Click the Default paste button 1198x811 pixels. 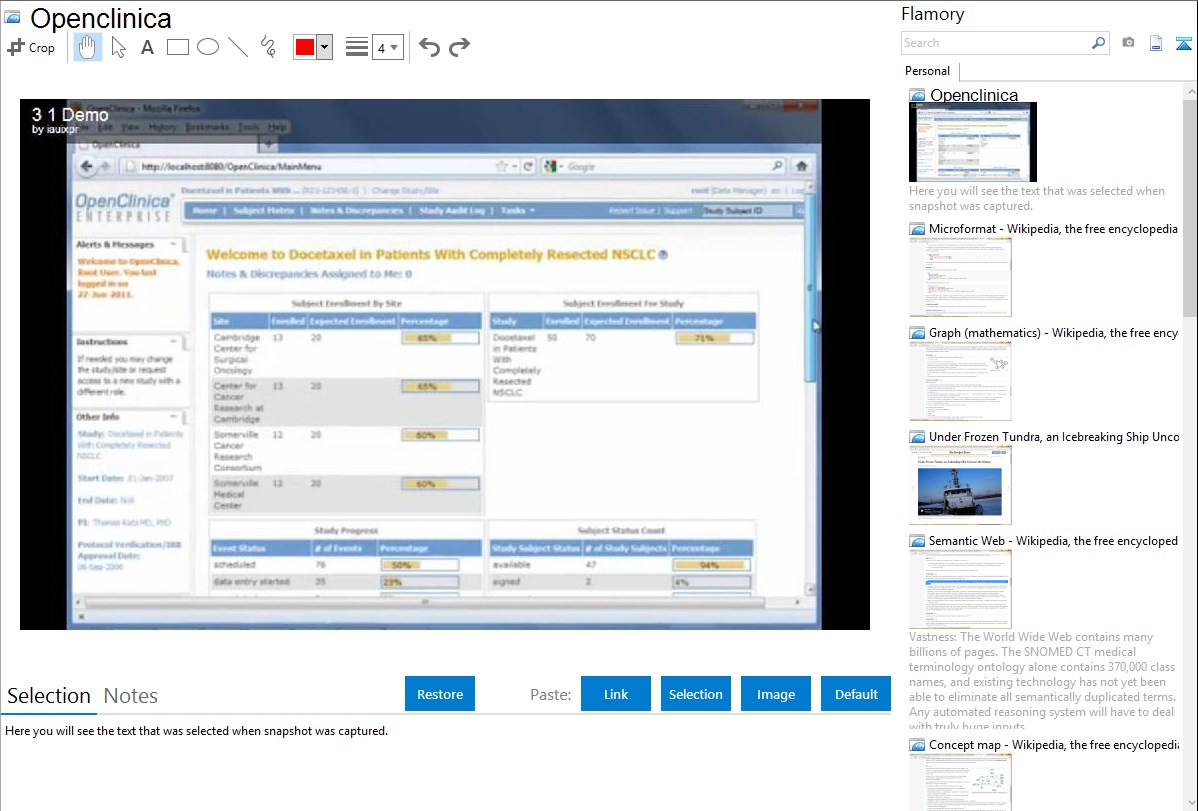pos(856,694)
